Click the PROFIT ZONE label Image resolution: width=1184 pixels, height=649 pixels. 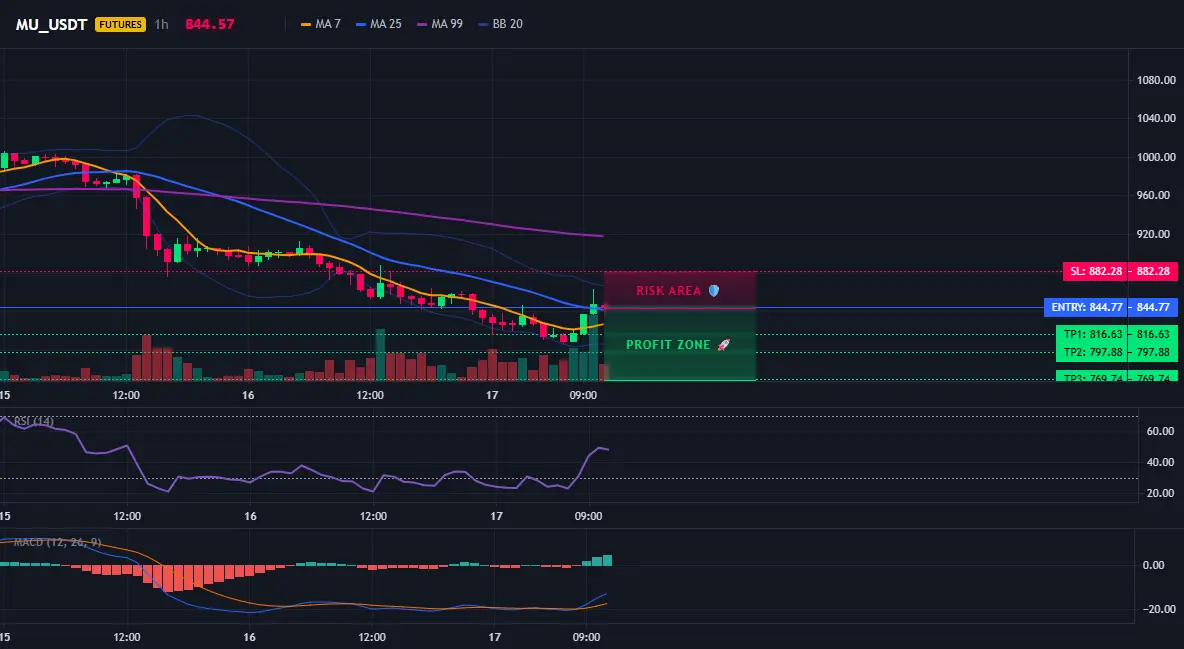pyautogui.click(x=668, y=345)
